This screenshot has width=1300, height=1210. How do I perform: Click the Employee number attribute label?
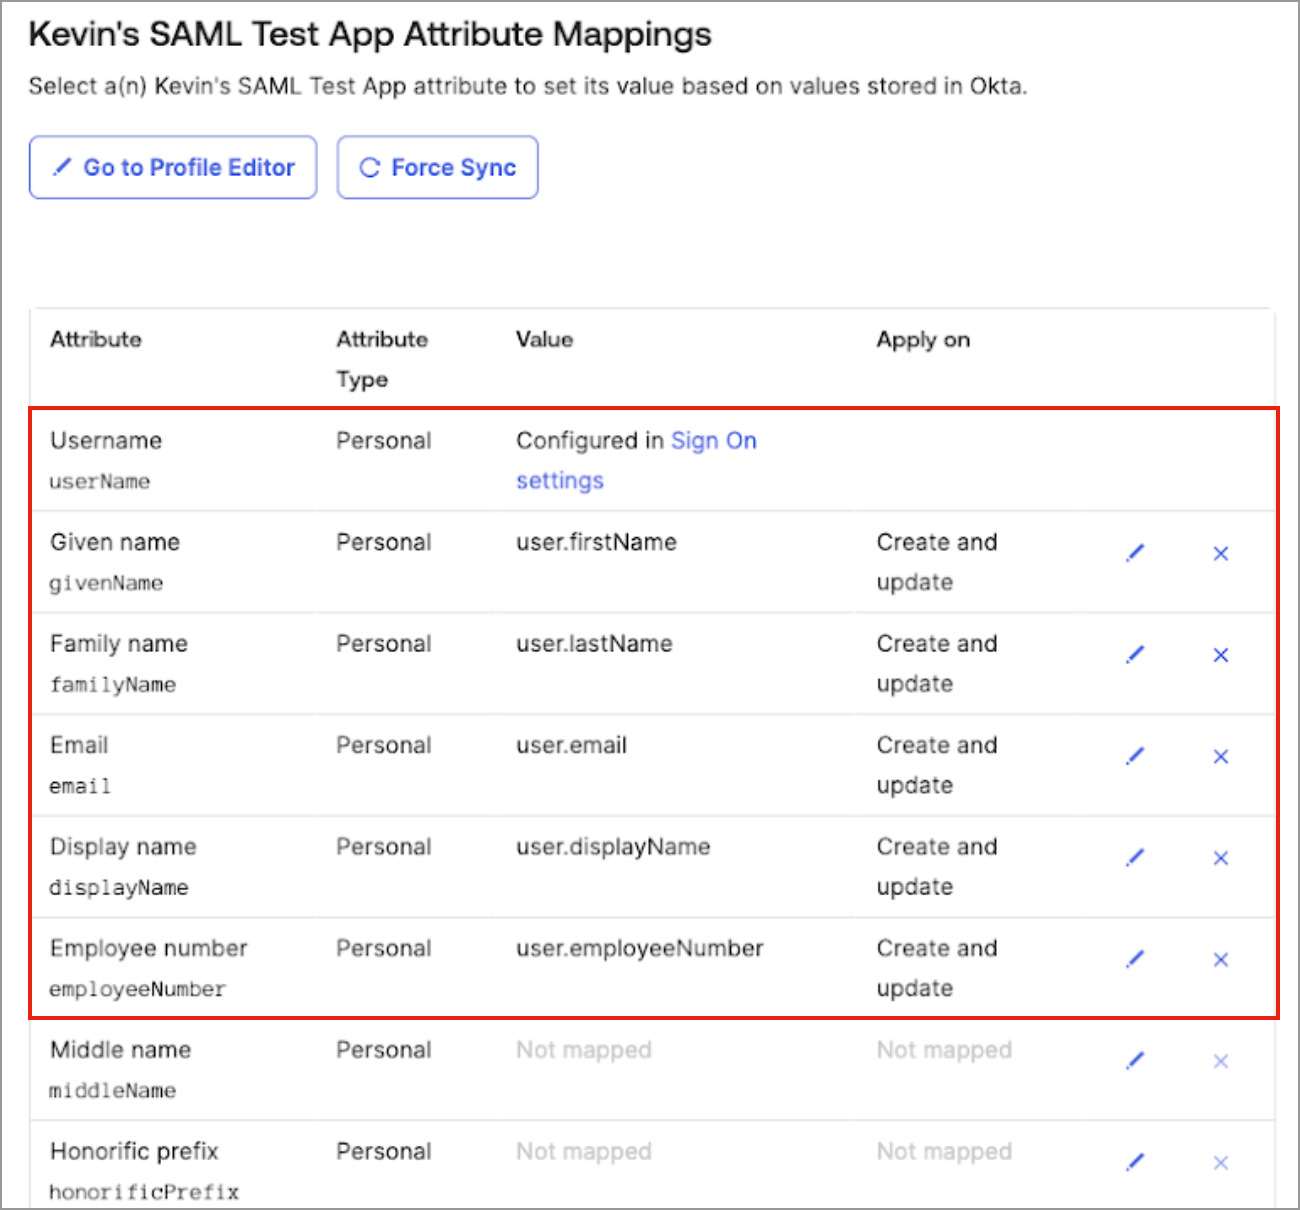149,948
